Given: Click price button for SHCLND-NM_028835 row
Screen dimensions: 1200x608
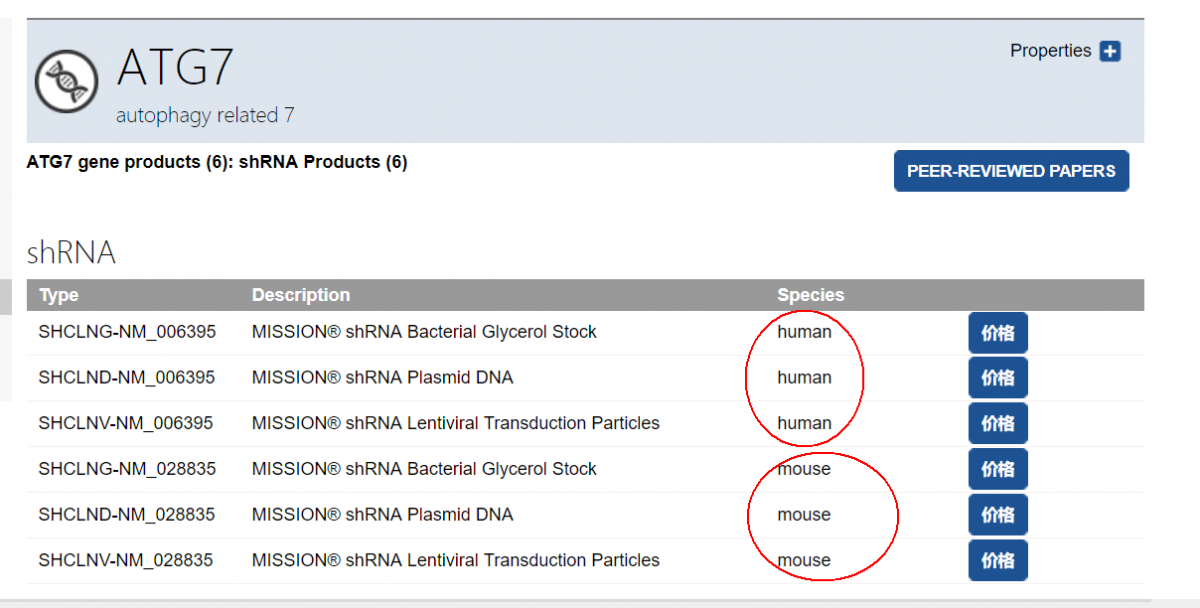Looking at the screenshot, I should click(997, 515).
